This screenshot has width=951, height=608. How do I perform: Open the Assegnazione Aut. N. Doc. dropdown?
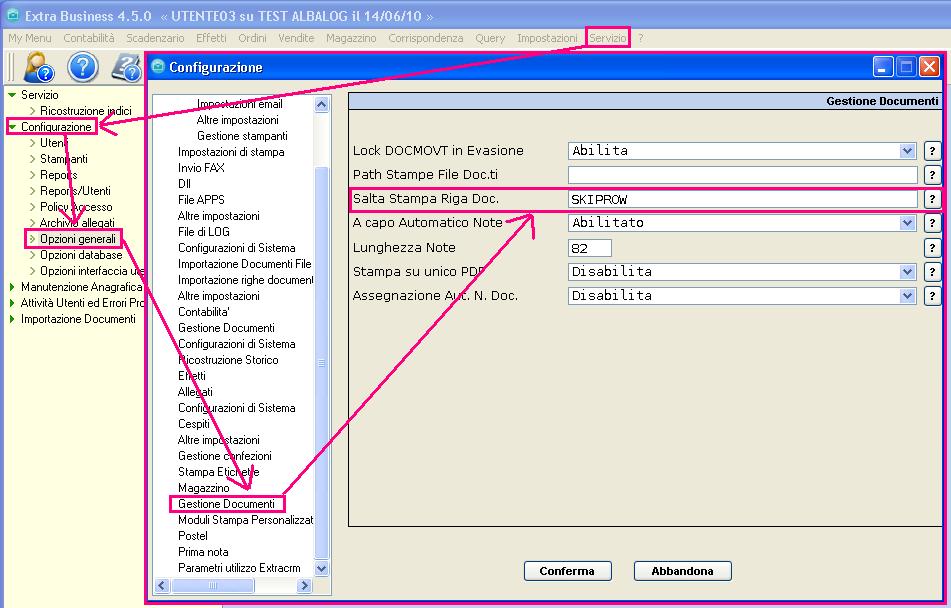coord(907,296)
